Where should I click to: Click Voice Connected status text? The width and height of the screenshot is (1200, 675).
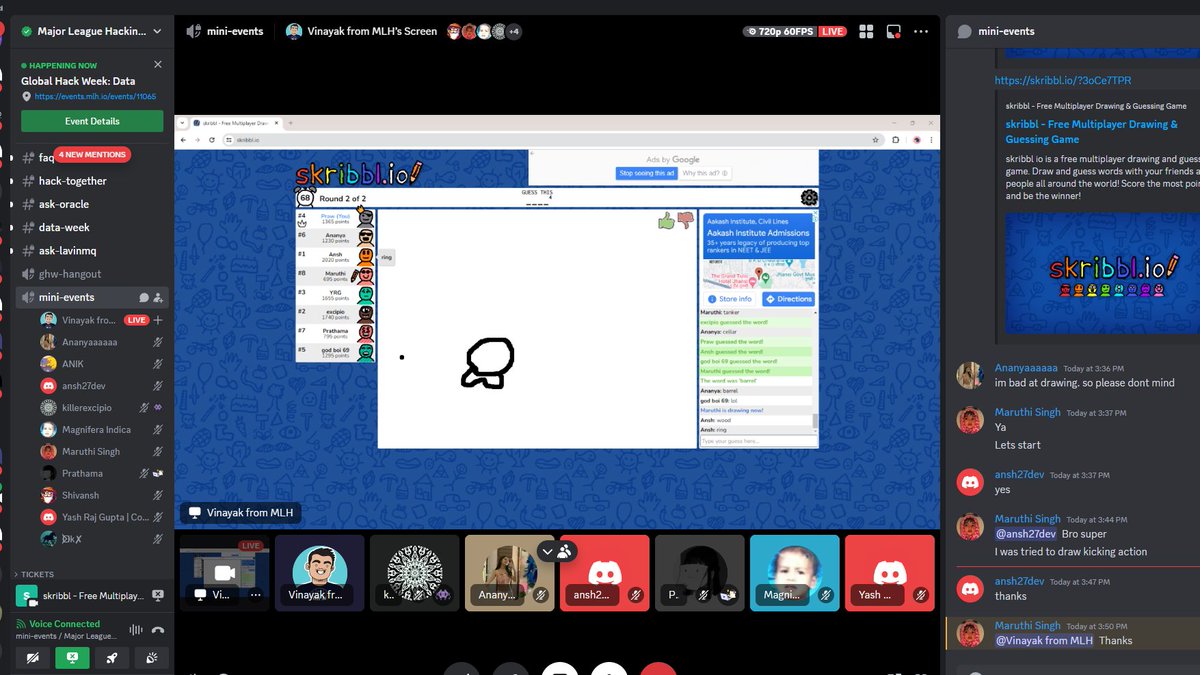tap(65, 624)
